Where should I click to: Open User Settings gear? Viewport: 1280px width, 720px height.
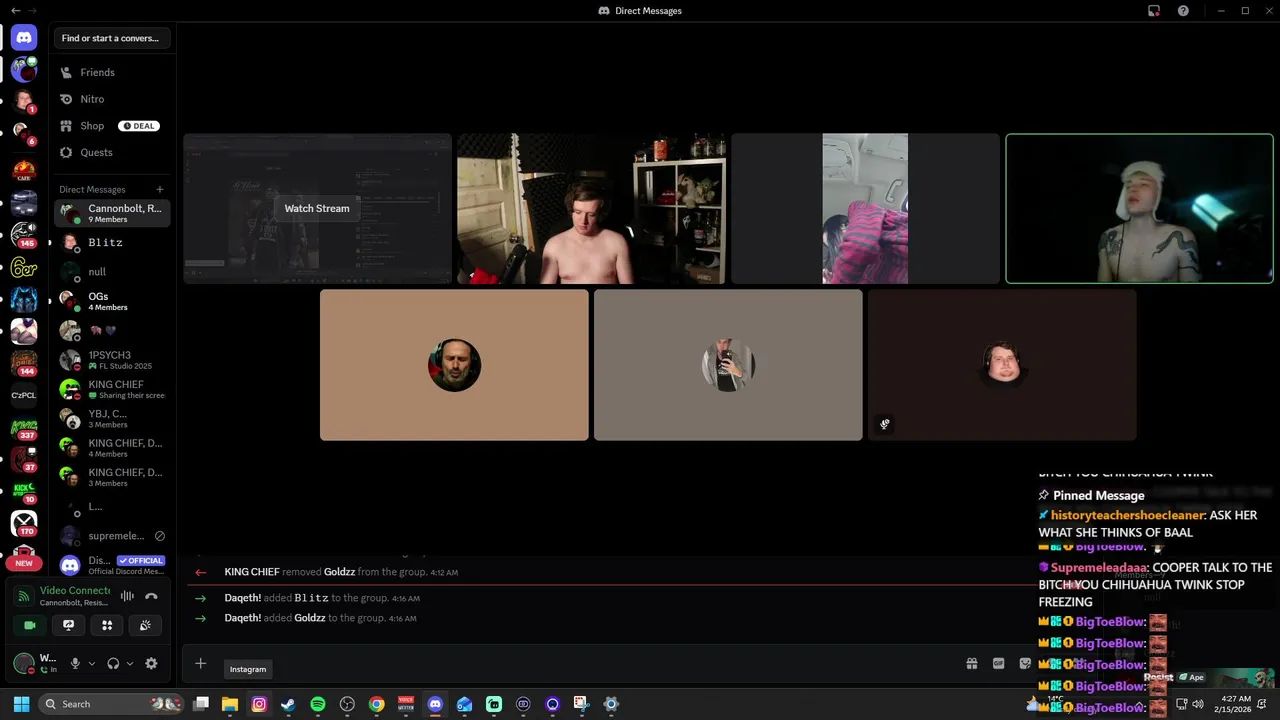pyautogui.click(x=151, y=663)
